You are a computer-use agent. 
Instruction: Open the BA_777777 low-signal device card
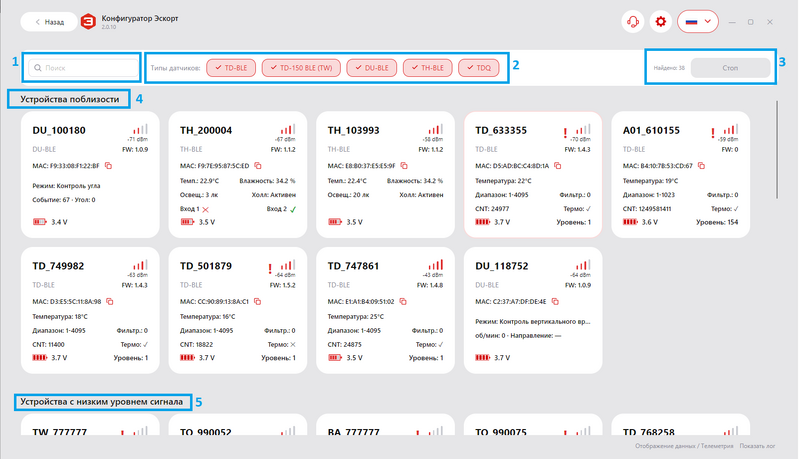coord(385,425)
